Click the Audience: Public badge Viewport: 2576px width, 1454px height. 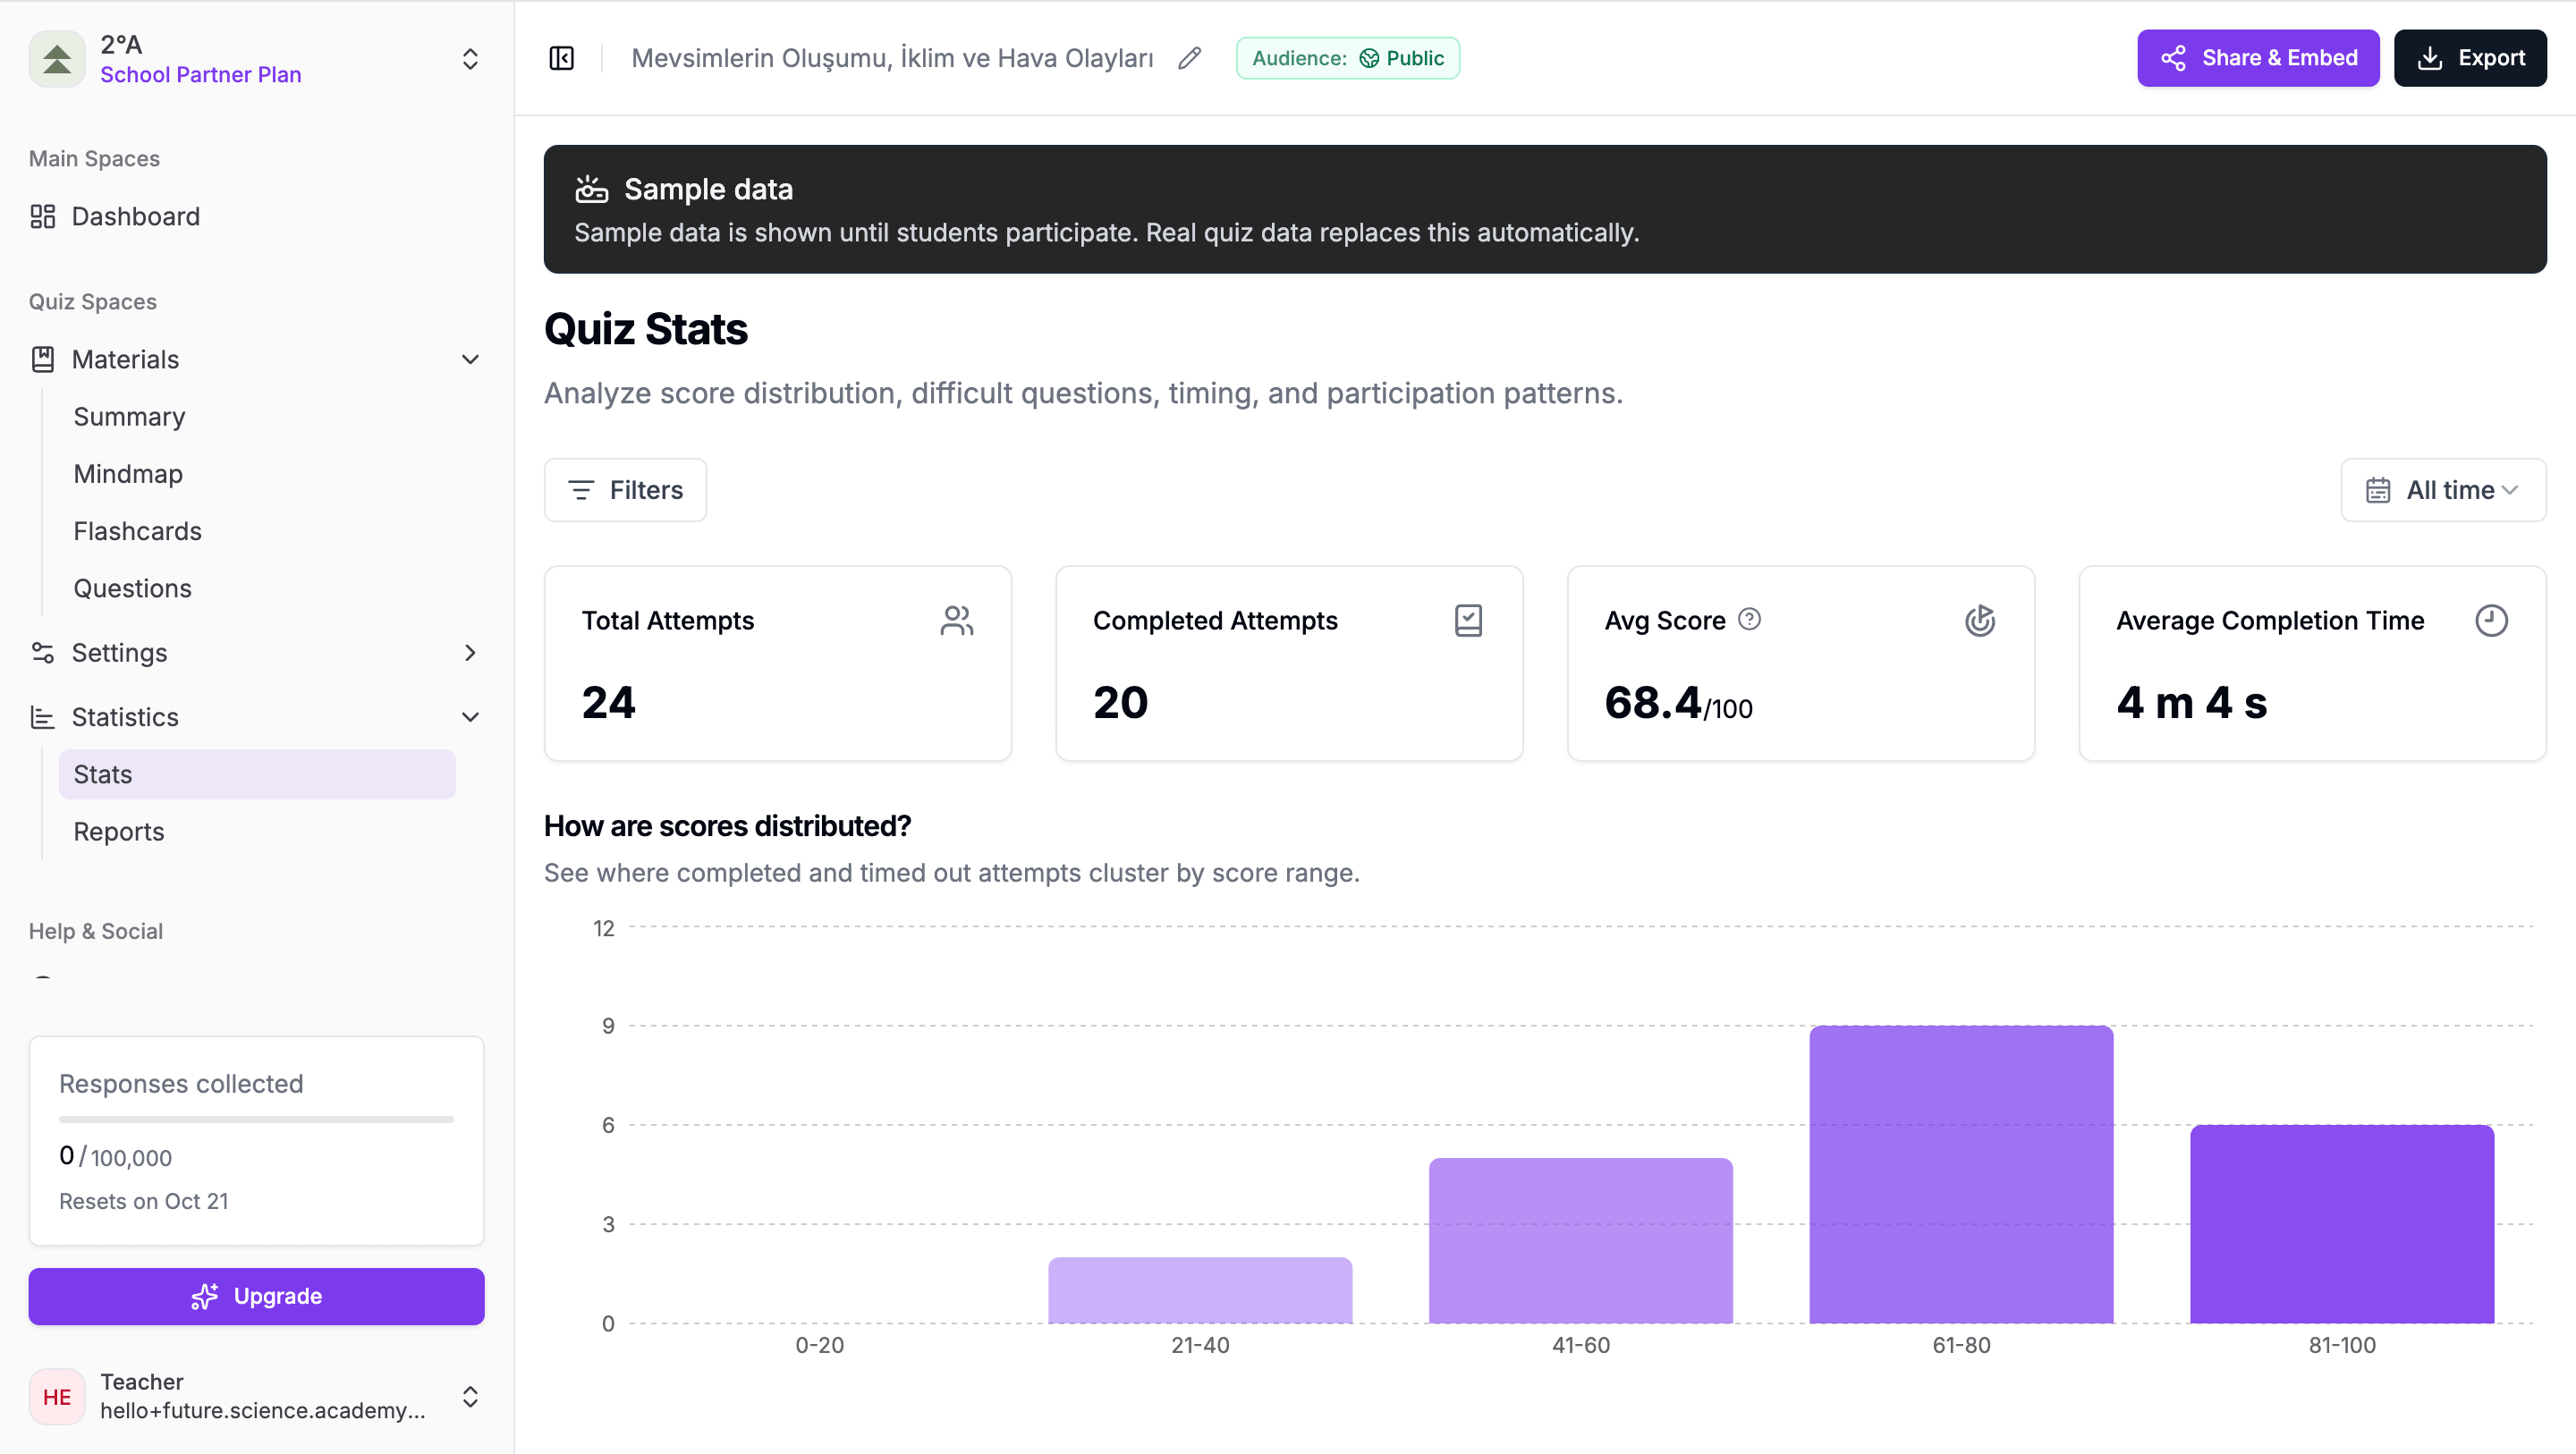point(1348,58)
